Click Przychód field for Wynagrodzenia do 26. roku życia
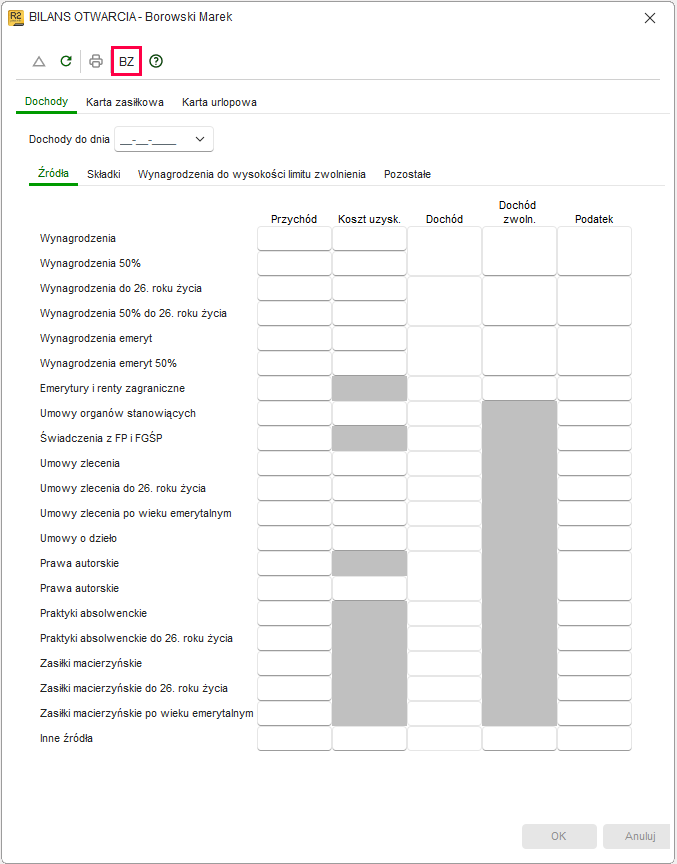 pos(294,288)
